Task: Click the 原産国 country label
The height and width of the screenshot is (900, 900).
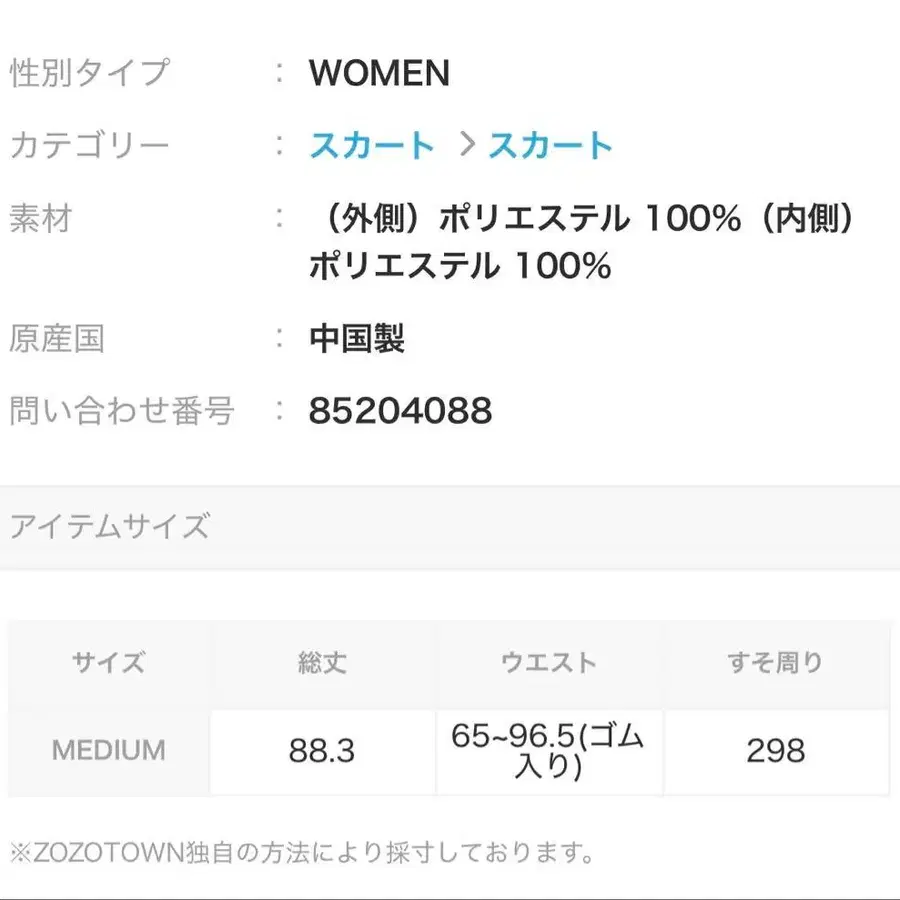Action: tap(58, 339)
